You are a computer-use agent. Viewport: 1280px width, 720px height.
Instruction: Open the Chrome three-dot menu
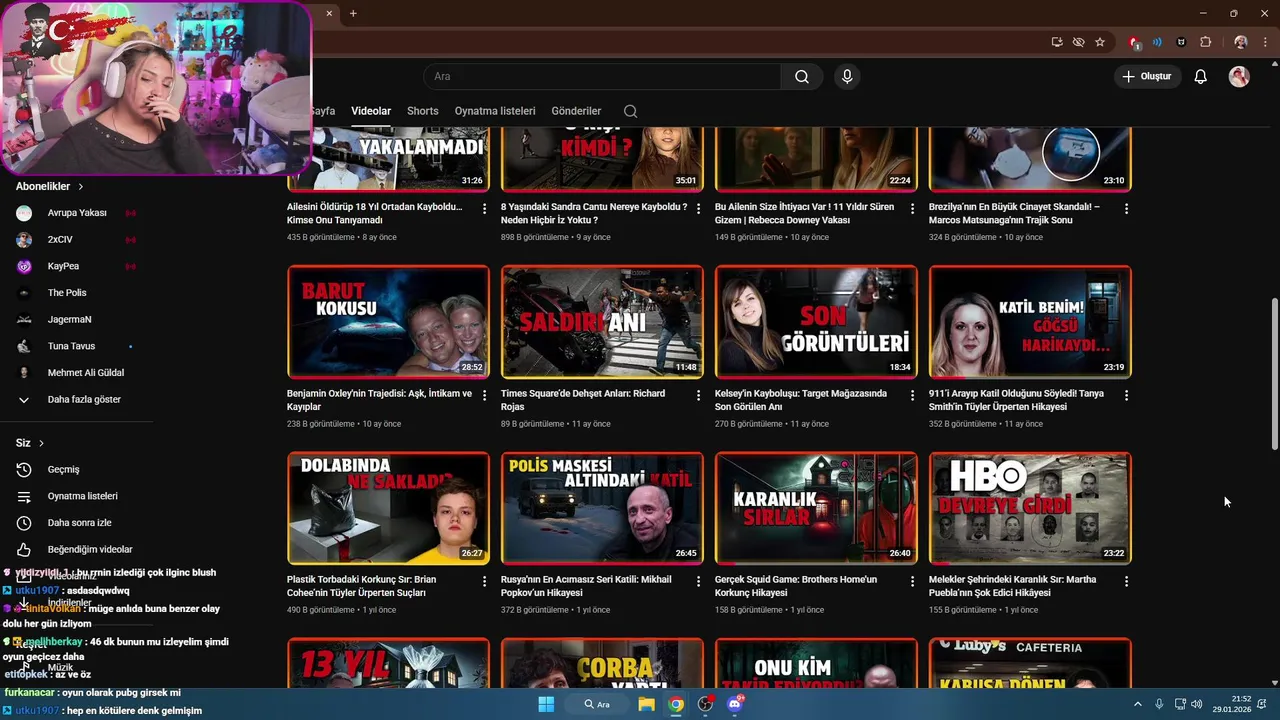[1264, 42]
